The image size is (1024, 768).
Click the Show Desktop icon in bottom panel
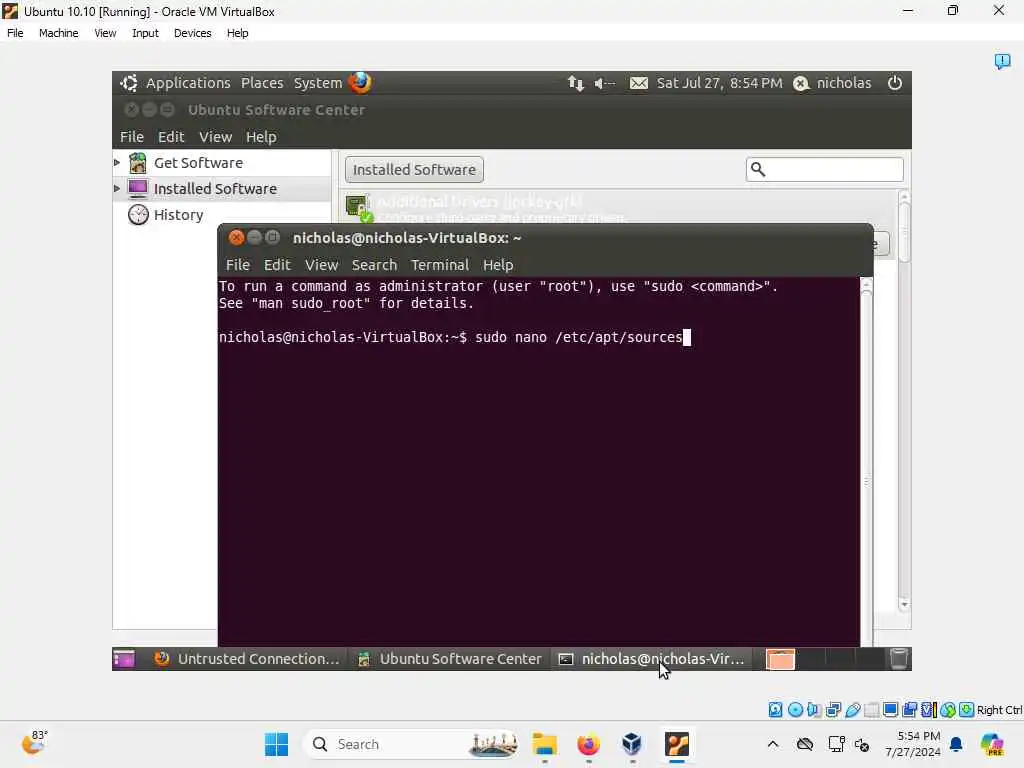[123, 659]
